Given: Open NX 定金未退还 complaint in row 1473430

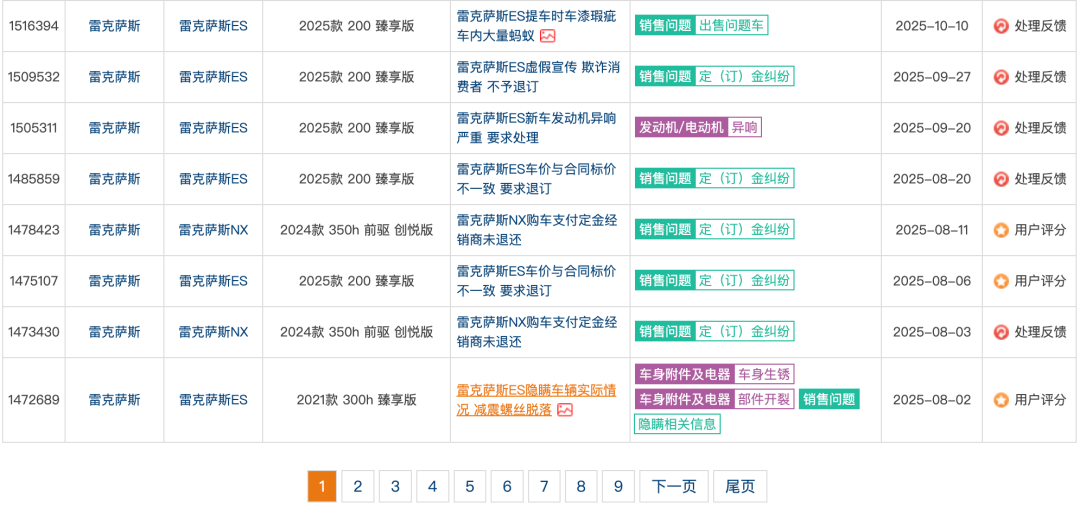Looking at the screenshot, I should [537, 332].
